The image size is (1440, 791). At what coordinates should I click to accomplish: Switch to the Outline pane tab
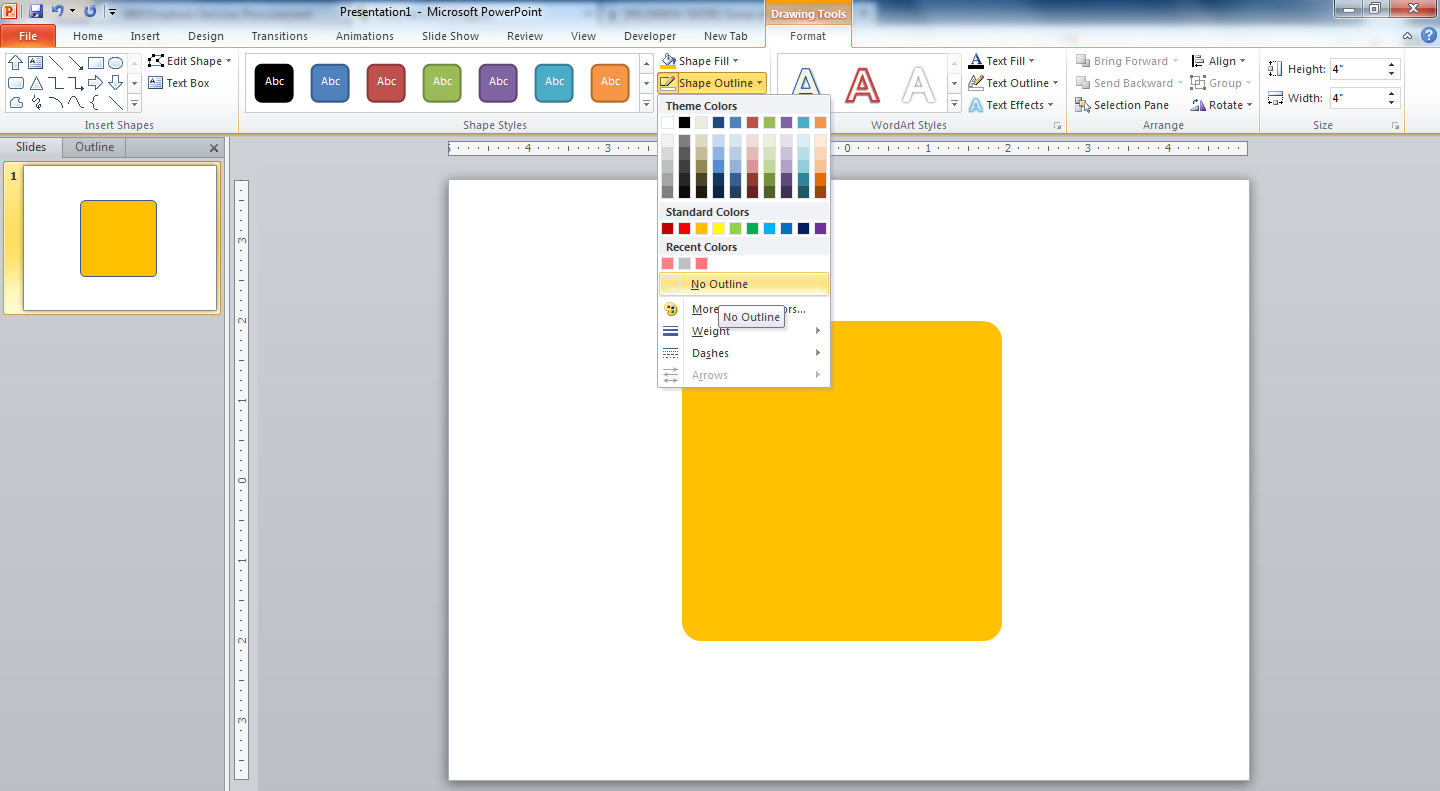click(x=95, y=147)
